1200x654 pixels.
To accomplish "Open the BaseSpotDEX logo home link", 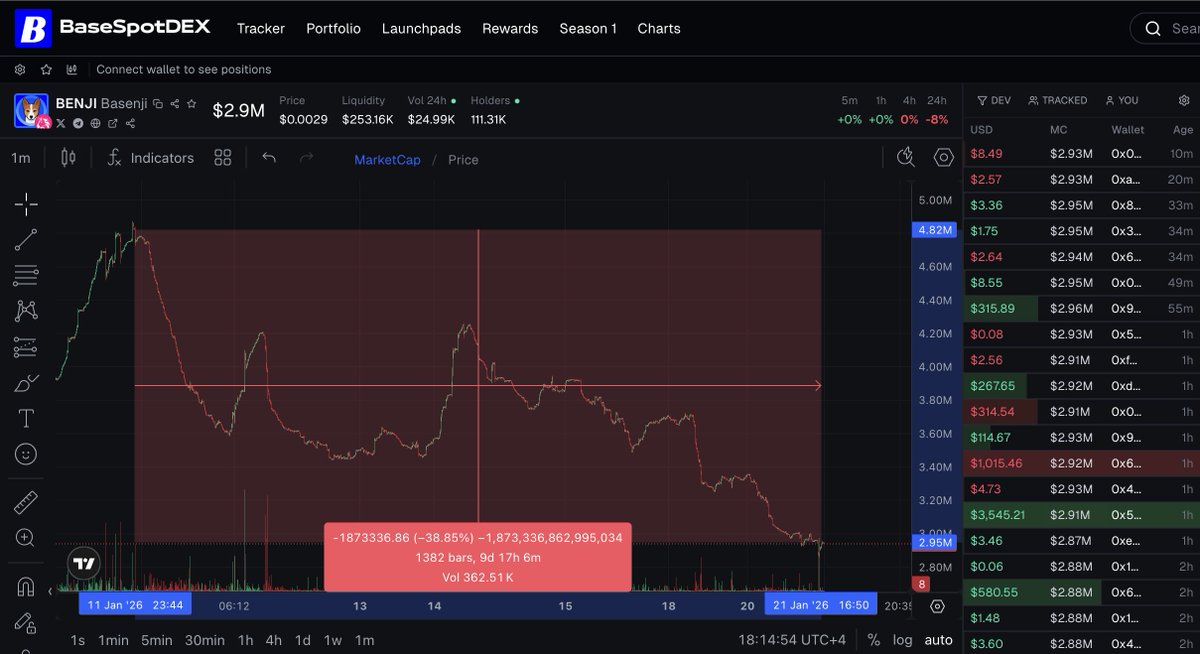I will click(x=112, y=28).
